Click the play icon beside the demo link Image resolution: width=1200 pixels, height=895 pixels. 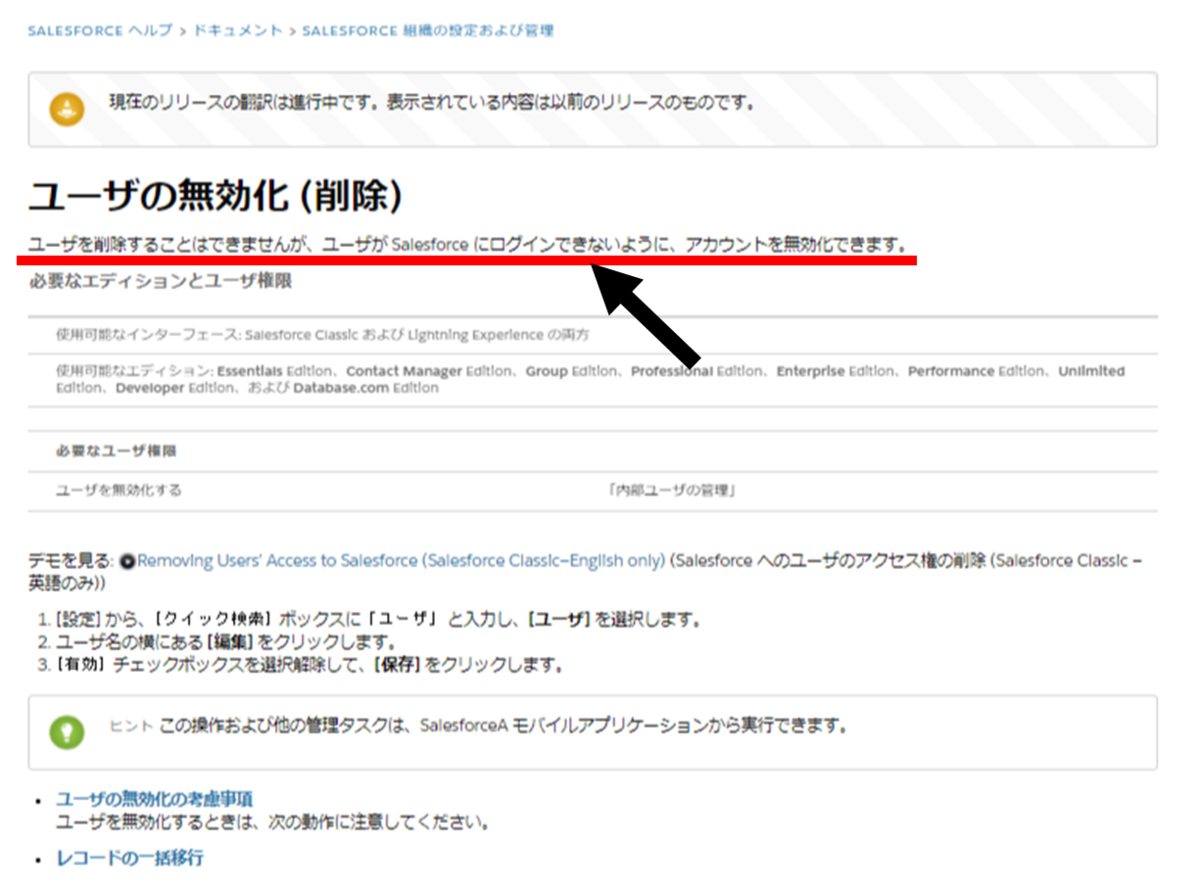(x=127, y=561)
